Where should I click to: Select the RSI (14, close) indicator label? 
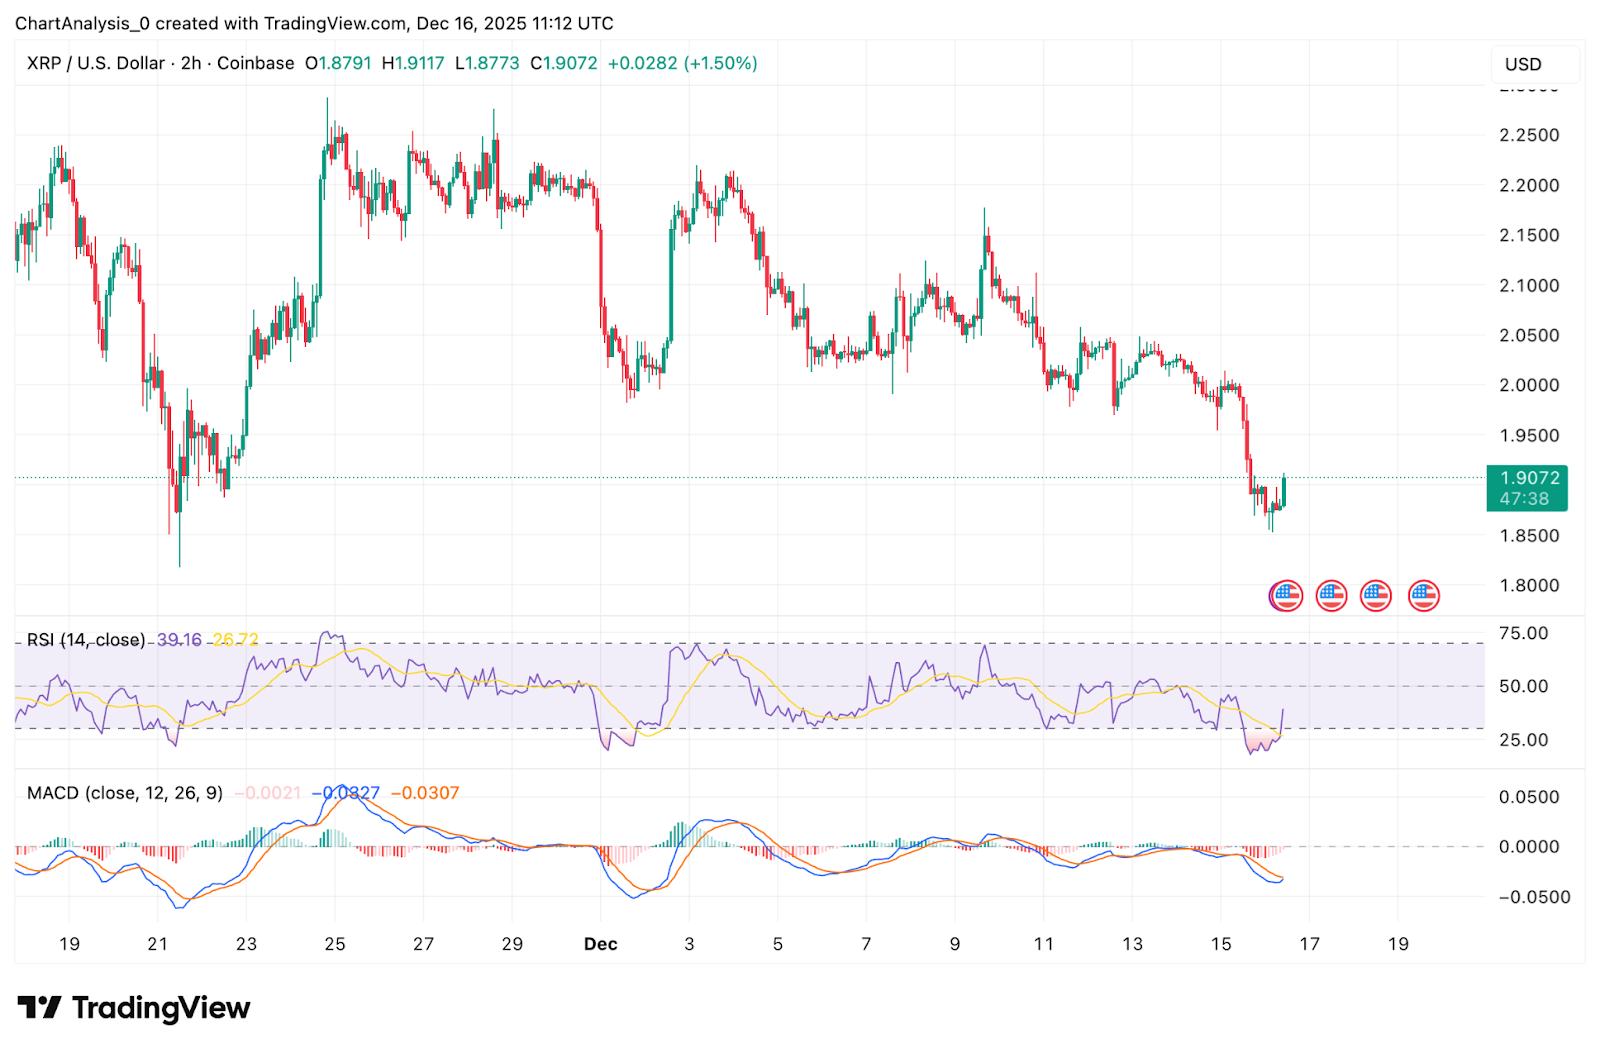pyautogui.click(x=86, y=640)
